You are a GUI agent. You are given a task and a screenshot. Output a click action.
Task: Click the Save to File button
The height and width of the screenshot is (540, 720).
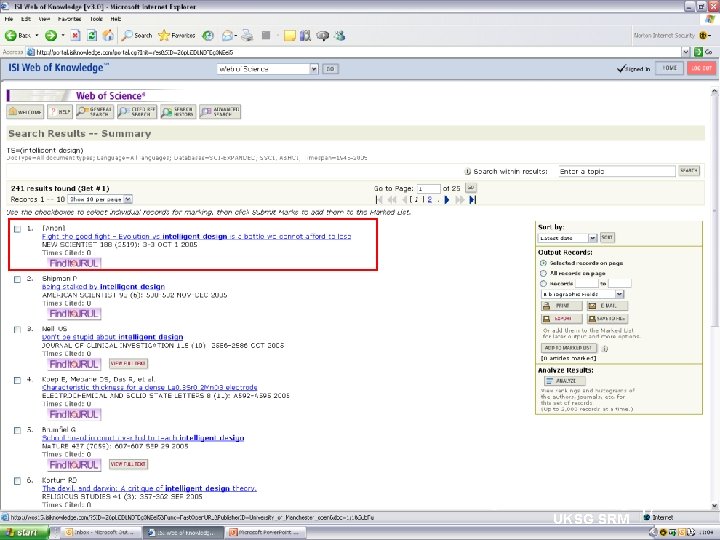608,319
